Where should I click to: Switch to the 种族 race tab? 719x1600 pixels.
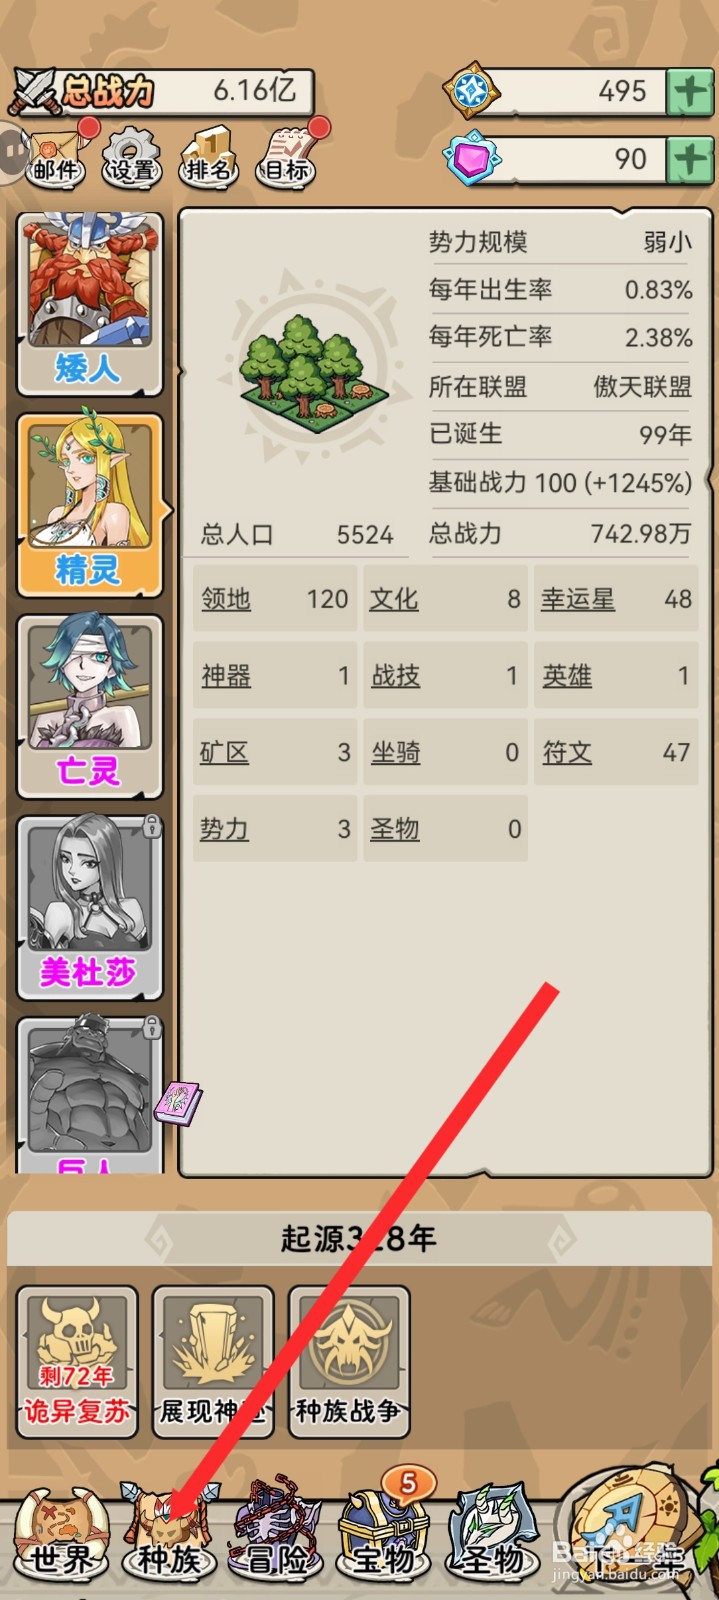[x=169, y=1533]
